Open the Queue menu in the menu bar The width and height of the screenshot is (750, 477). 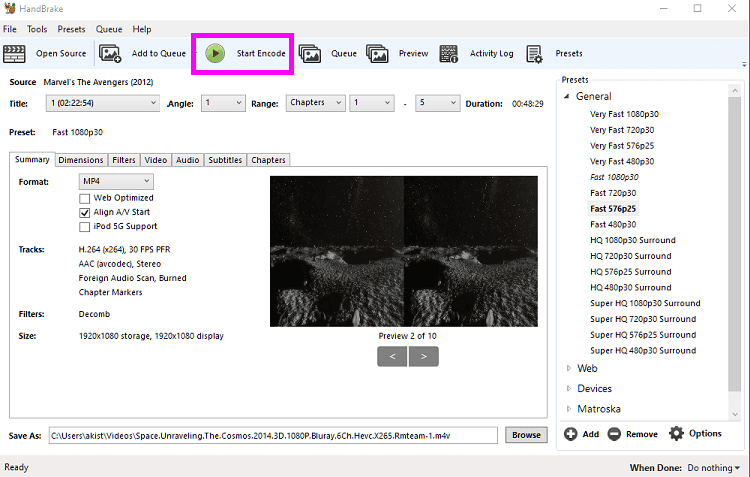[109, 29]
